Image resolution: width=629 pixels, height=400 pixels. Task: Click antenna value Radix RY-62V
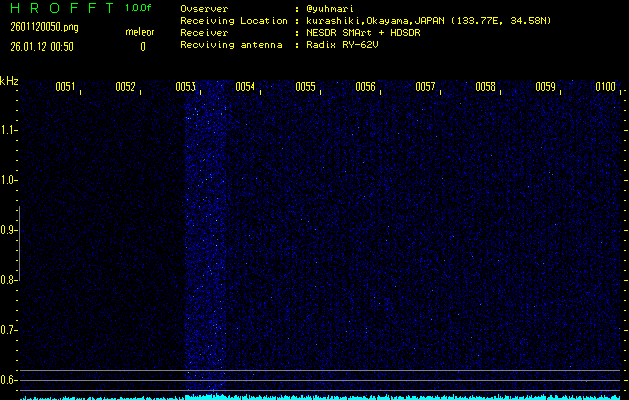342,45
